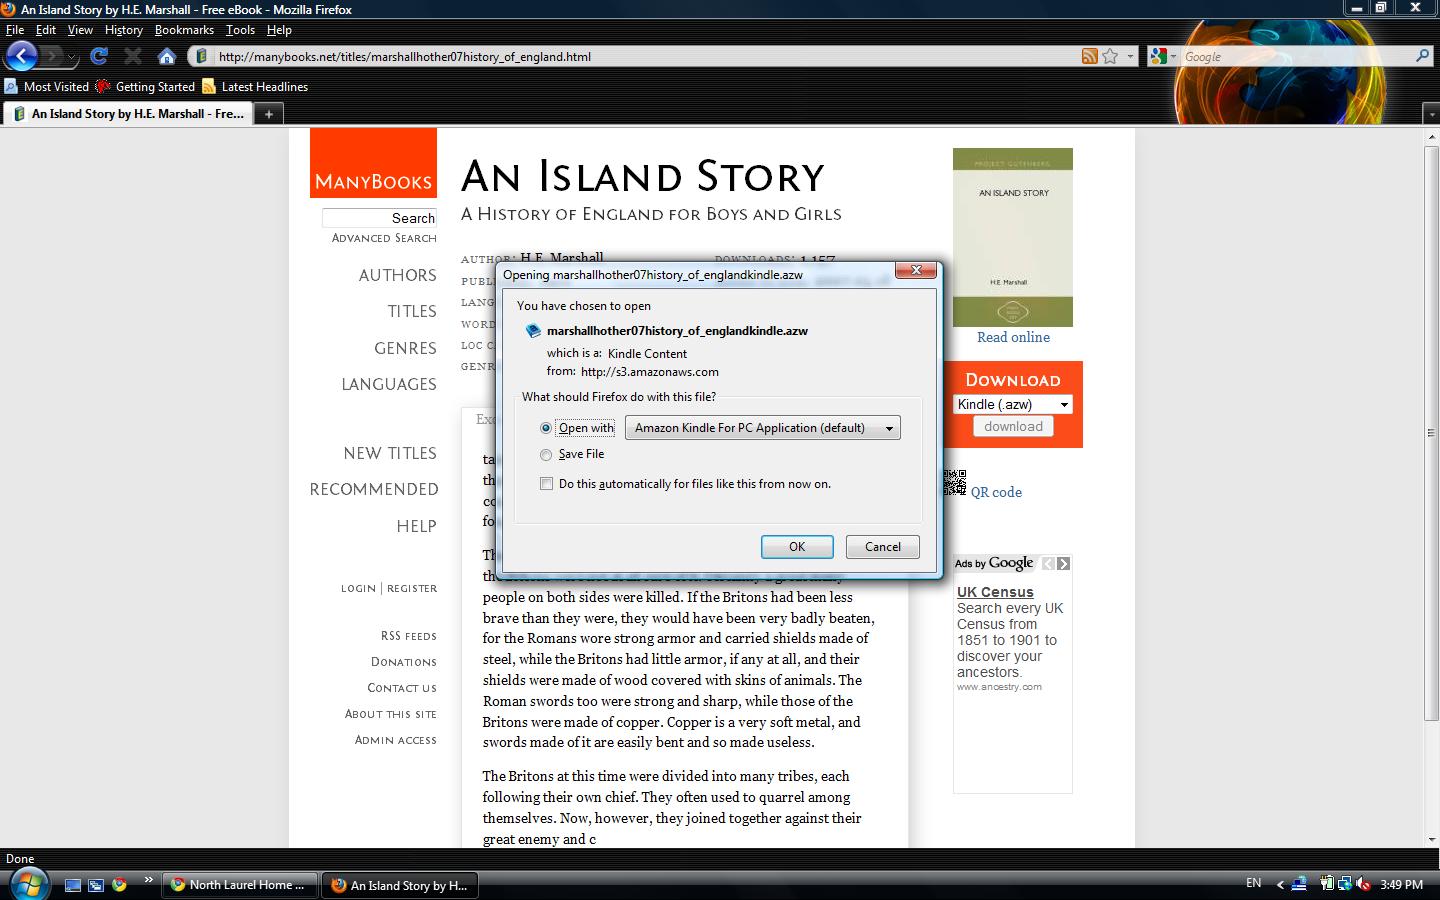Click OK in the download dialog
This screenshot has height=900, width=1440.
[x=797, y=547]
